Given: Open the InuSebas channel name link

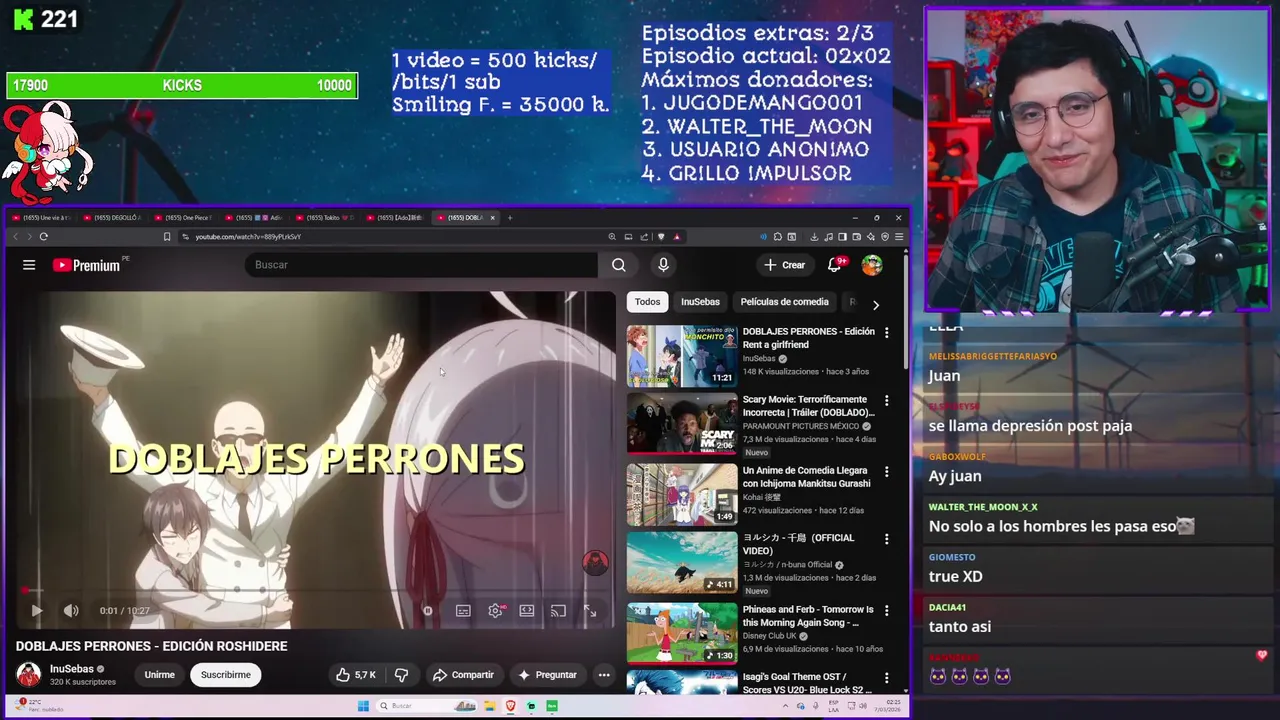Looking at the screenshot, I should tap(72, 669).
